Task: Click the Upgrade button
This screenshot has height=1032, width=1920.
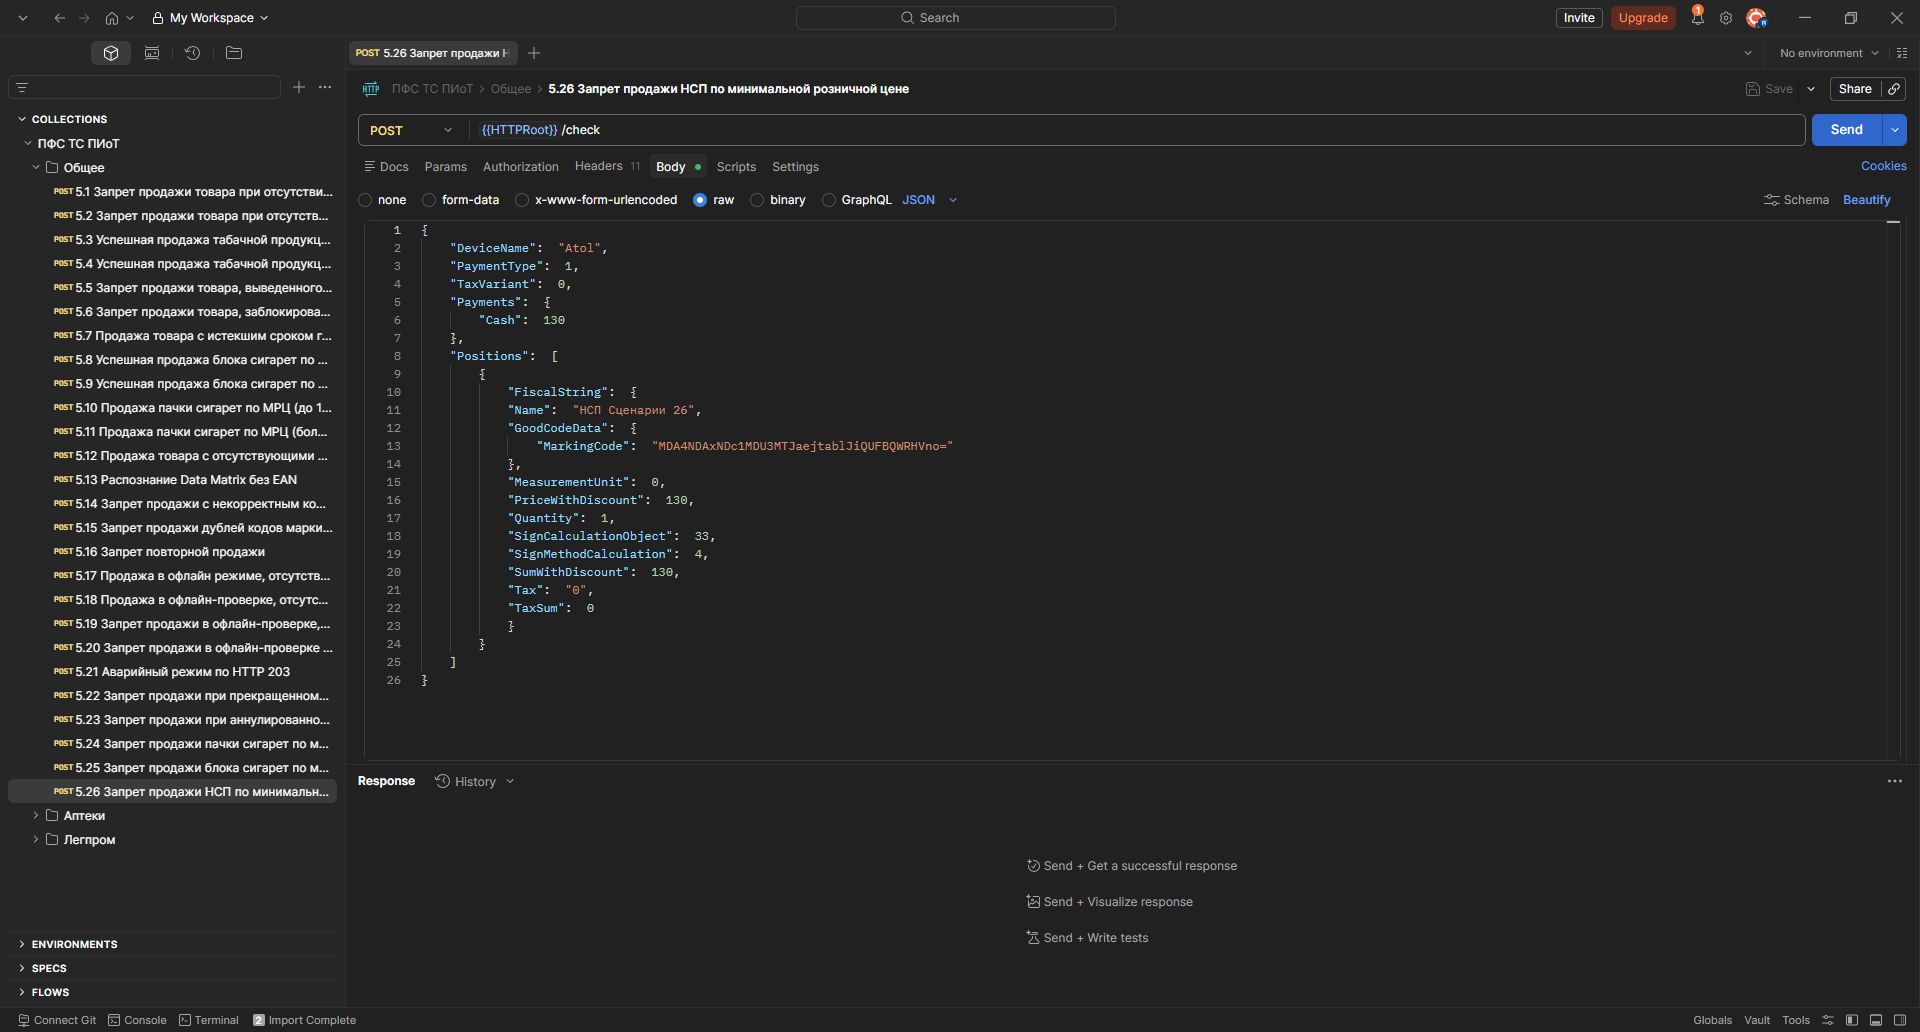Action: tap(1643, 18)
